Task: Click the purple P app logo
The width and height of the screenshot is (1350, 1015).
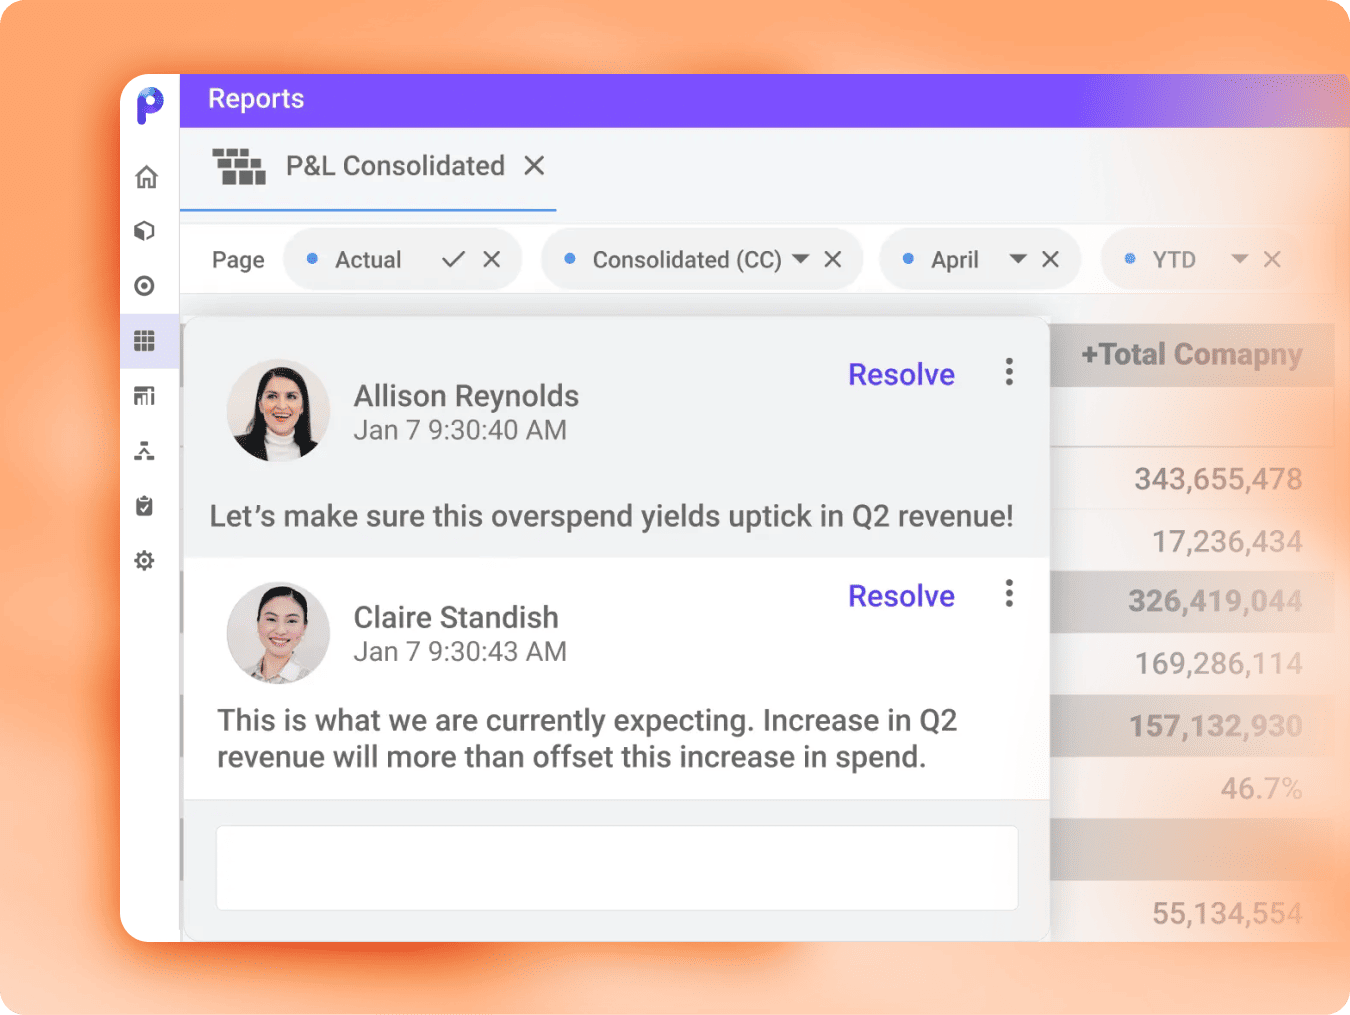Action: pos(150,105)
